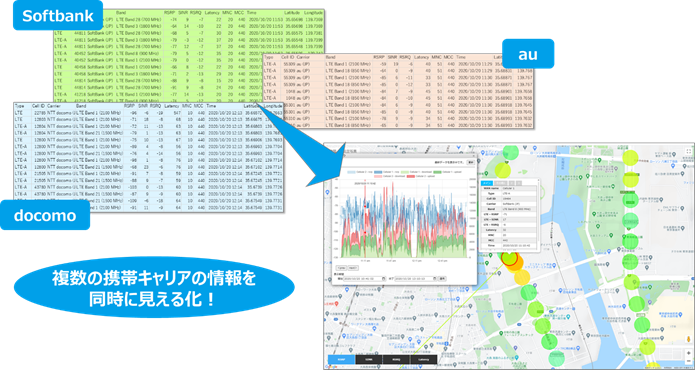Click the red-outlined selected measurement circle
Screen dimensions: 695x370
tap(510, 258)
